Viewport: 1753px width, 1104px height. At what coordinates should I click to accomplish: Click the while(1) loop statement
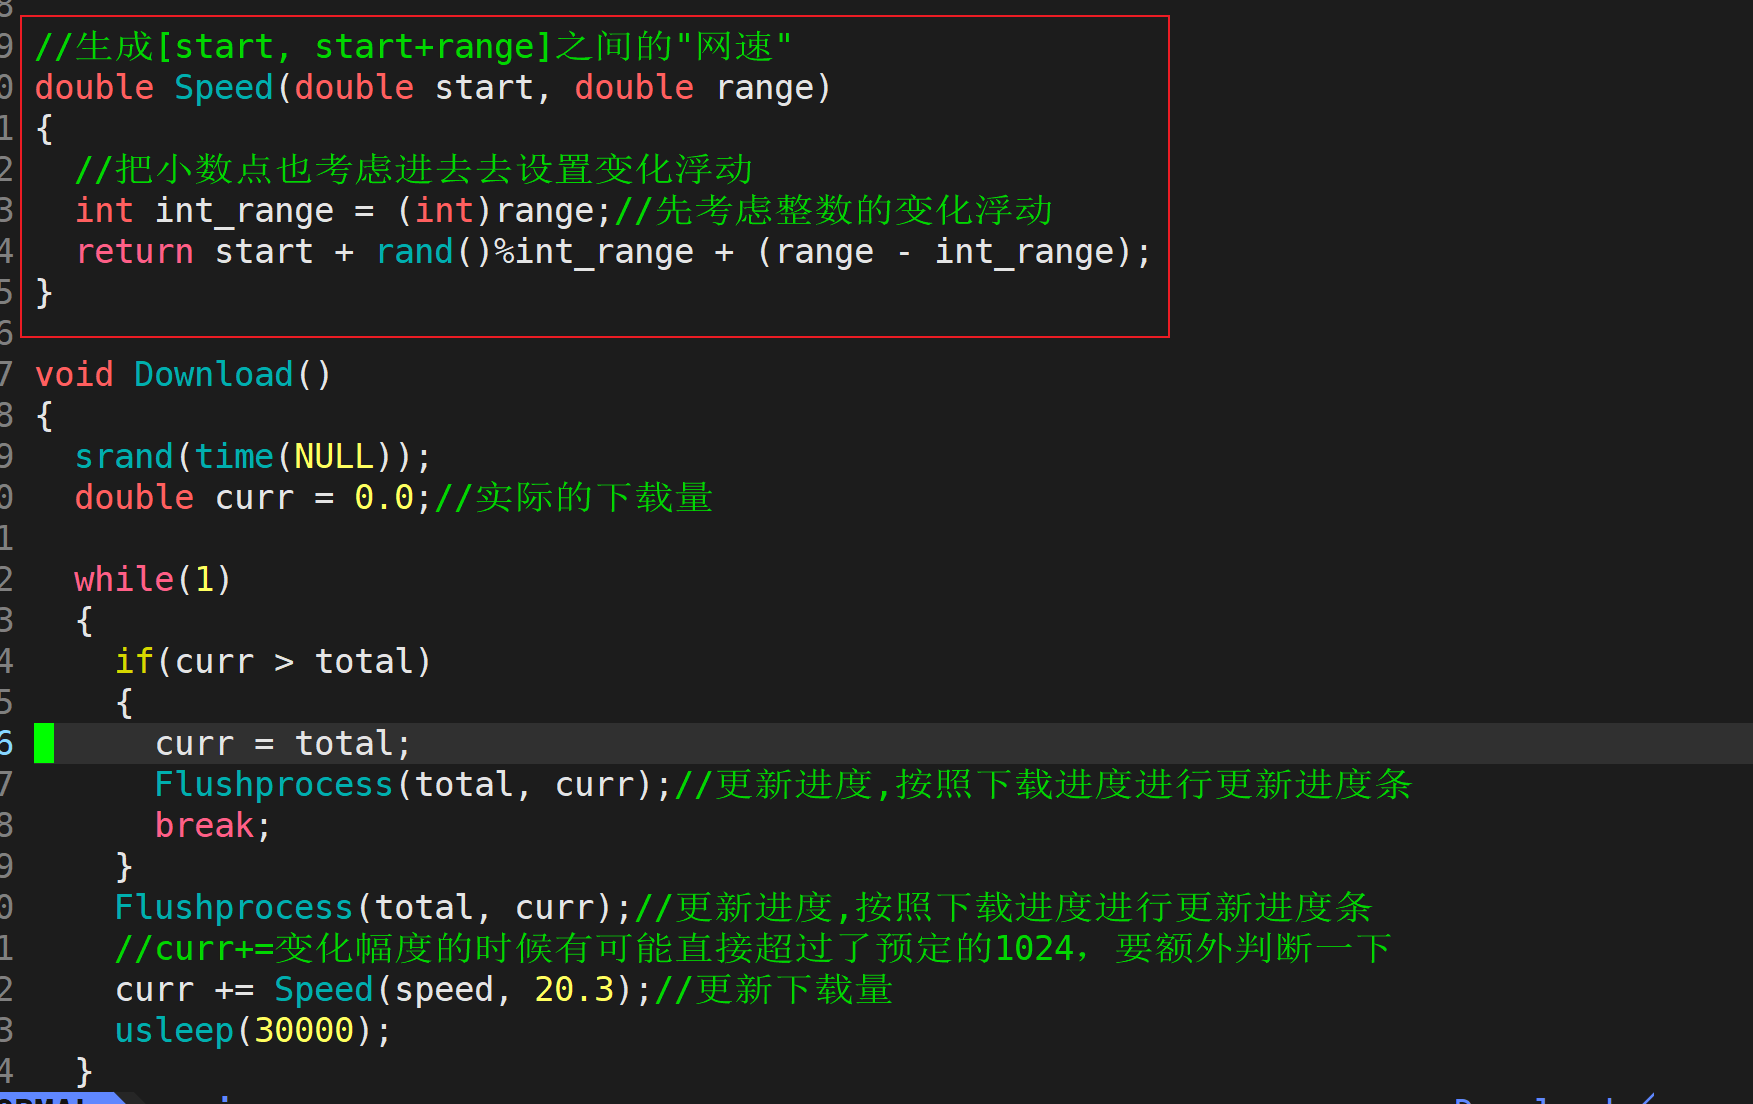153,579
